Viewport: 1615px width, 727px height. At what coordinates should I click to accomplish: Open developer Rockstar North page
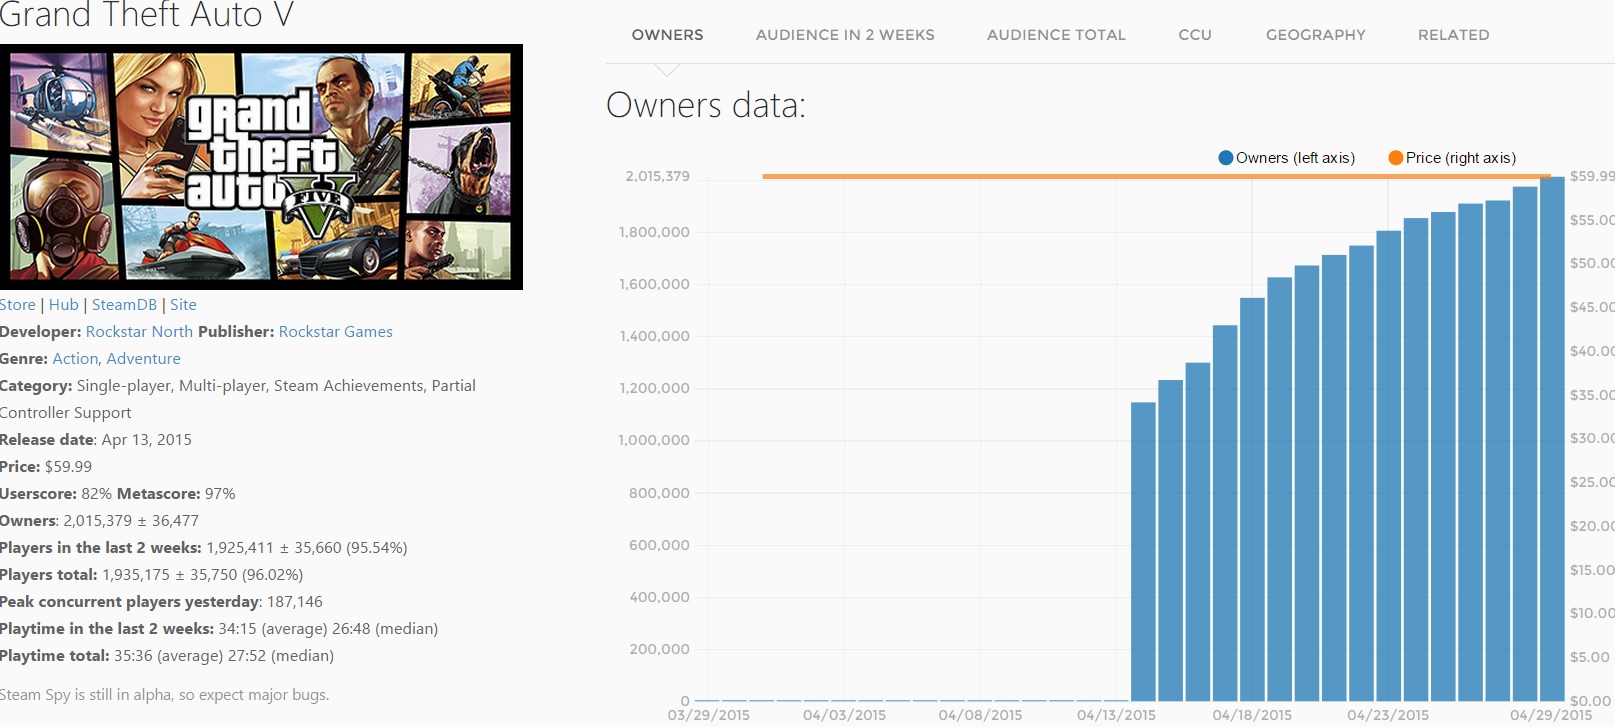click(139, 332)
